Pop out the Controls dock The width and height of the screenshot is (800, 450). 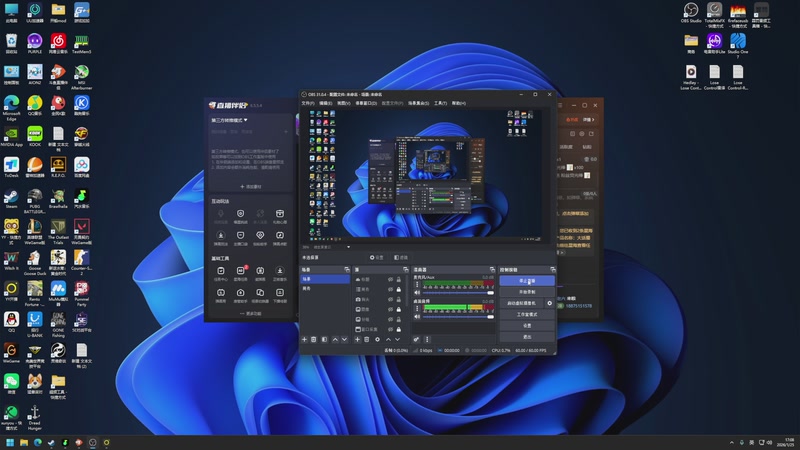pos(553,269)
